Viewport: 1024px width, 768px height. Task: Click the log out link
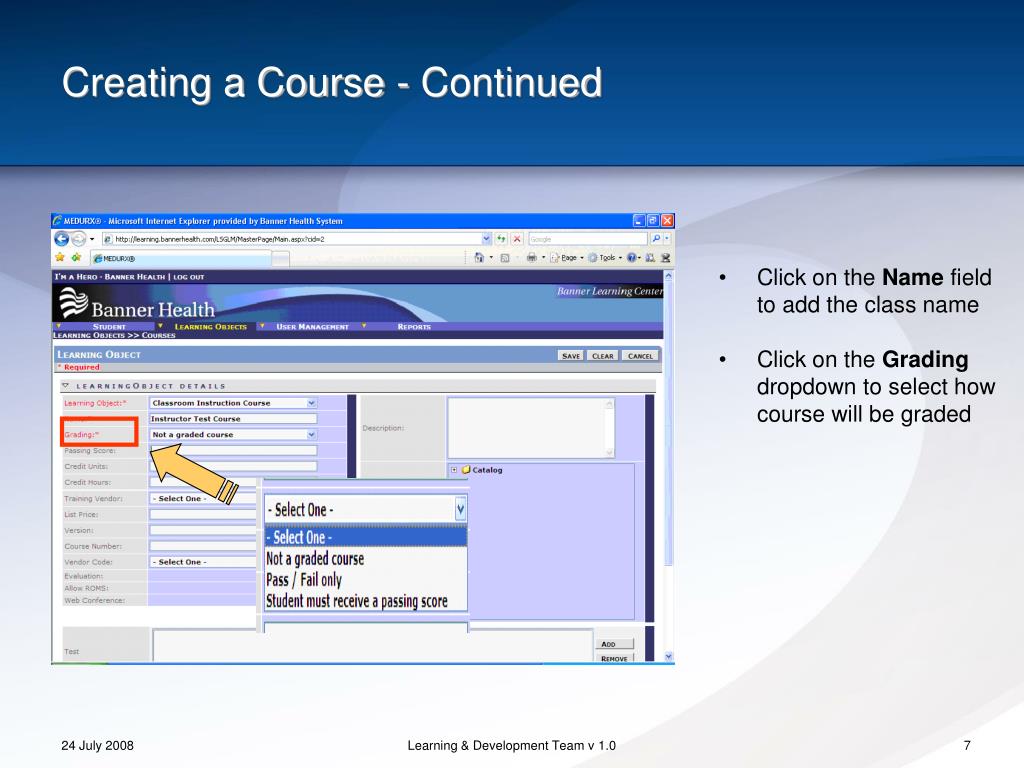(189, 277)
